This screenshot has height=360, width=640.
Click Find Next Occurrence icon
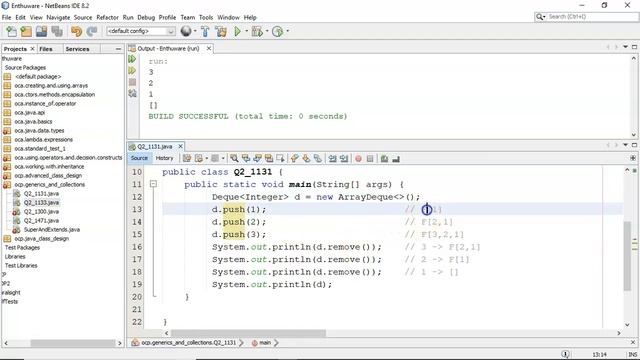[257, 159]
